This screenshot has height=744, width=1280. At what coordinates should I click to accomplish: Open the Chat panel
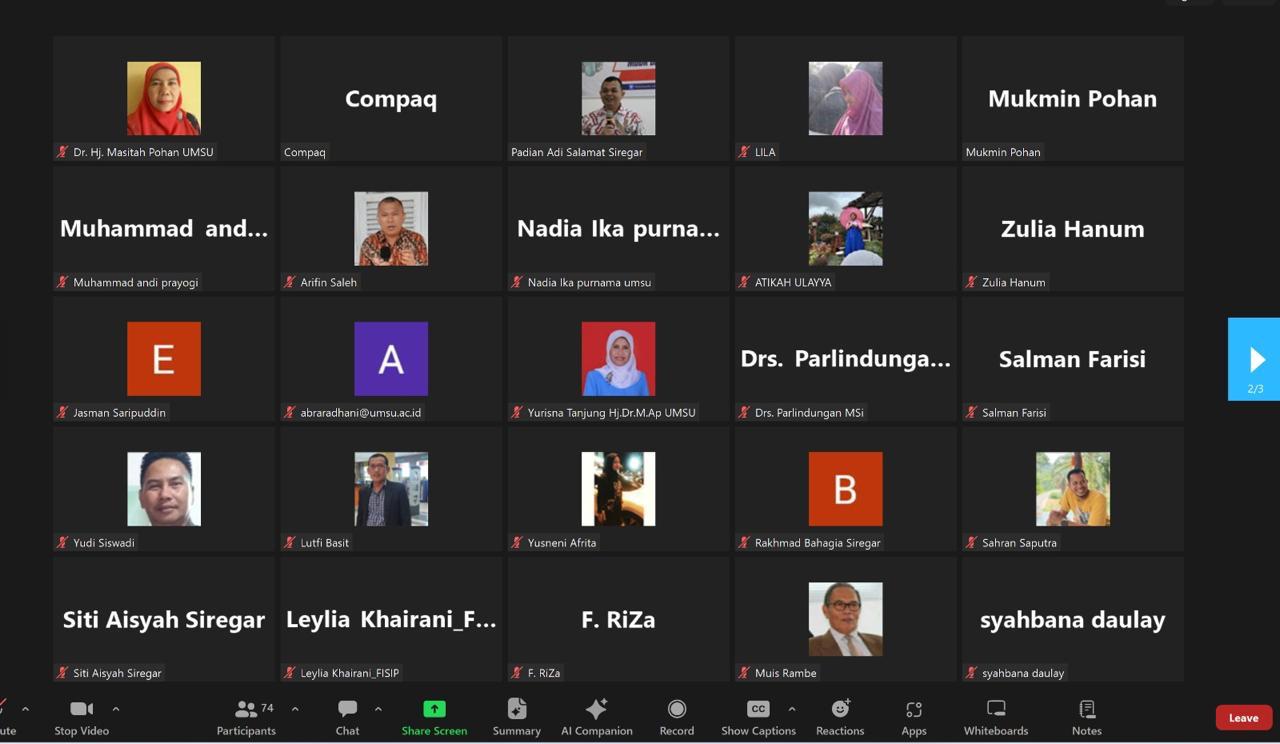click(x=347, y=716)
